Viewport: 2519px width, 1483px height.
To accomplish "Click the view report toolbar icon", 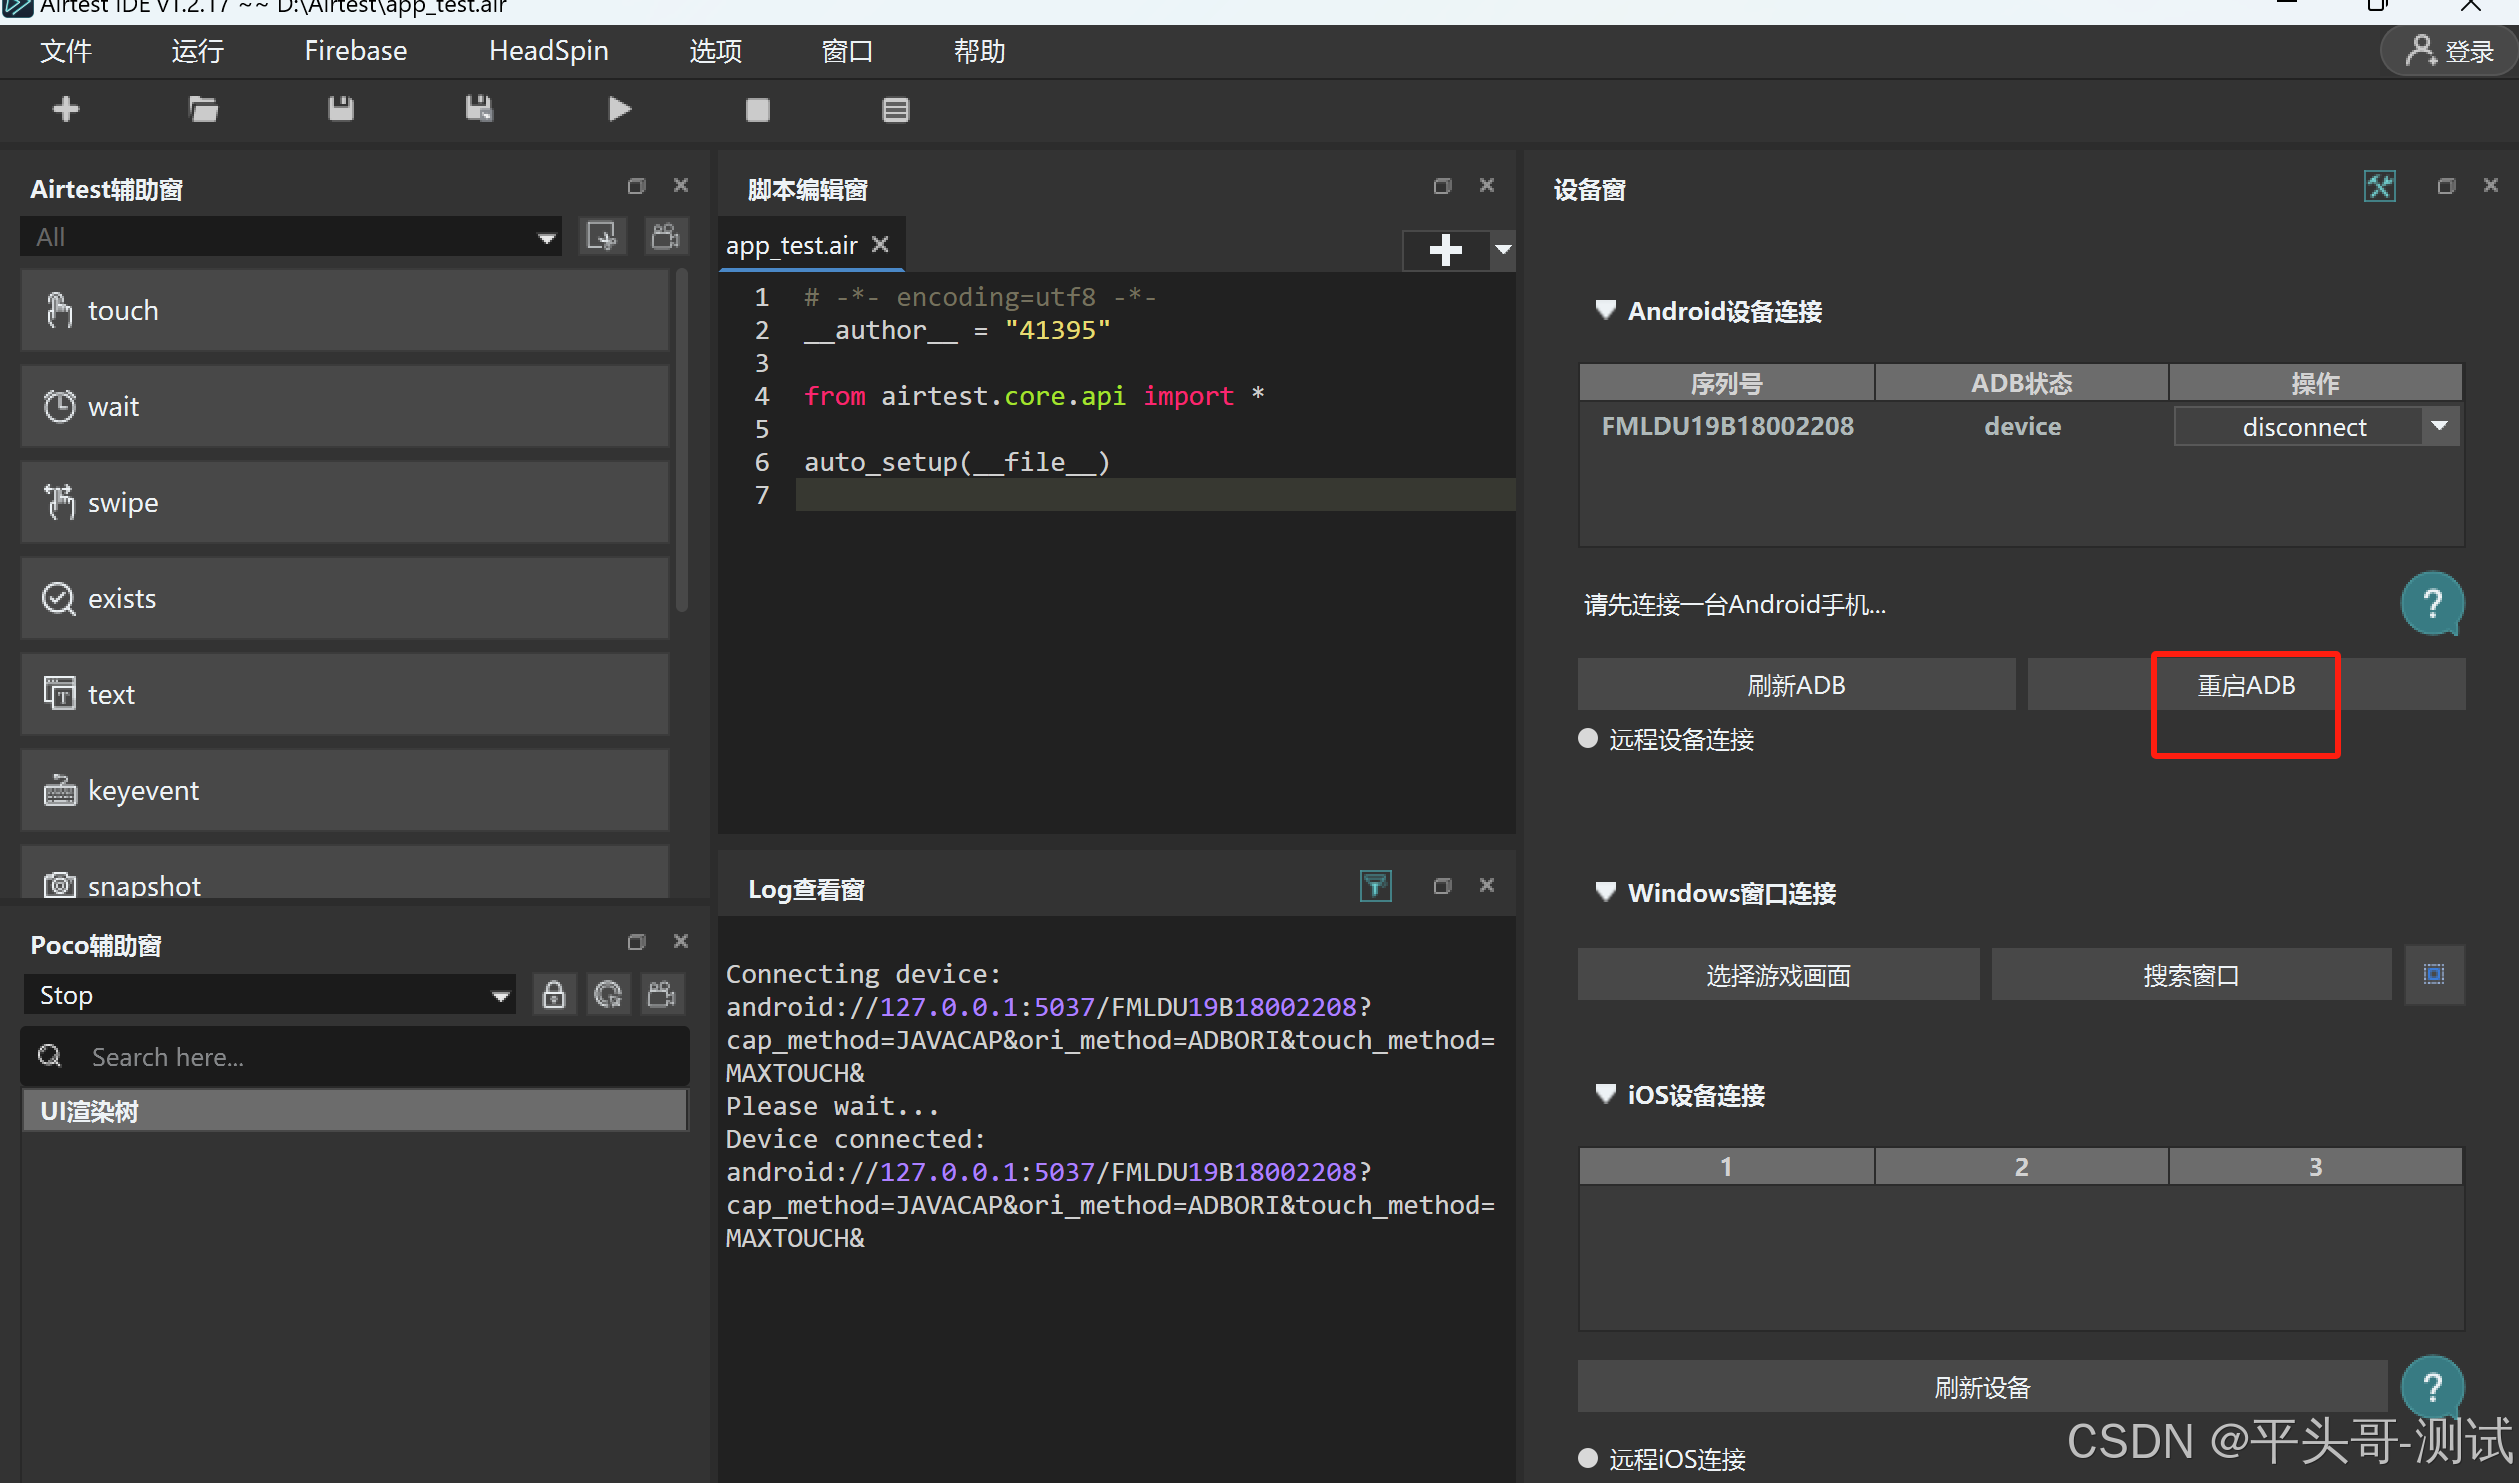I will tap(895, 110).
